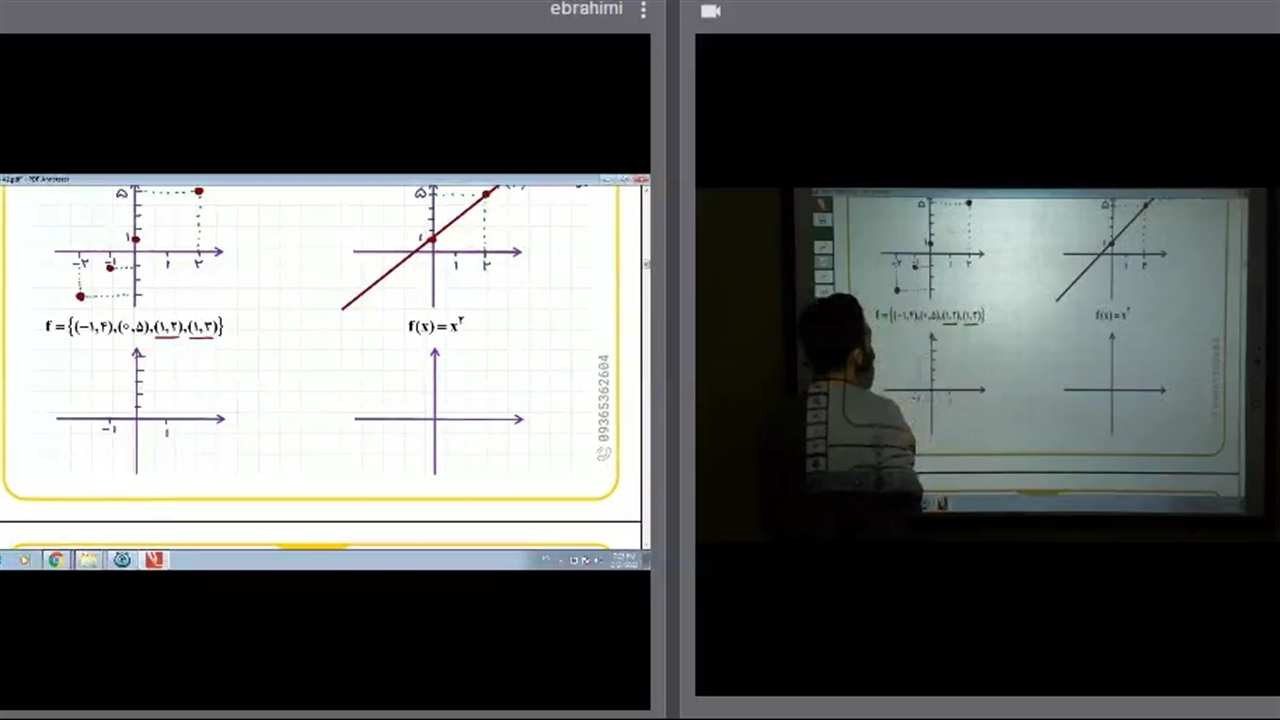Viewport: 1280px width, 720px height.
Task: Click the system tray volume icons
Action: click(580, 560)
